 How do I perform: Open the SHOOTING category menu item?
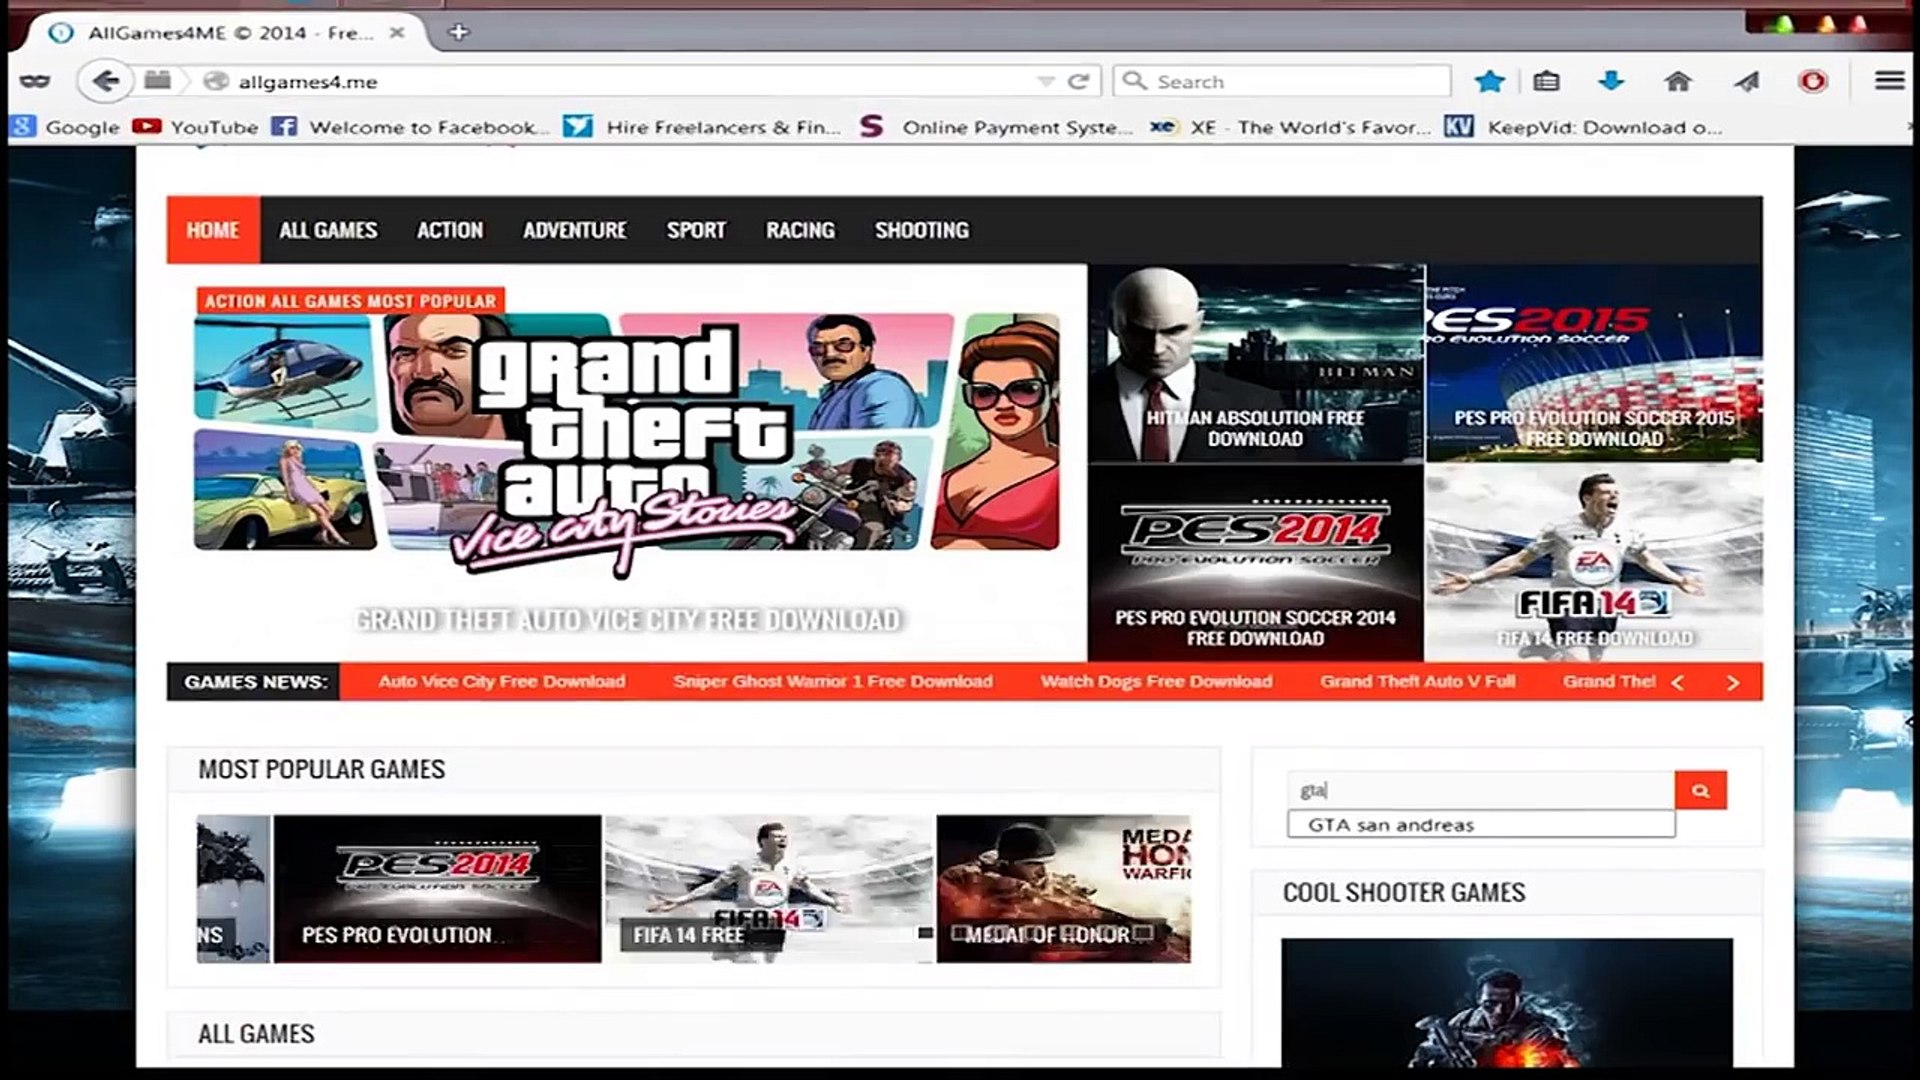tap(921, 230)
